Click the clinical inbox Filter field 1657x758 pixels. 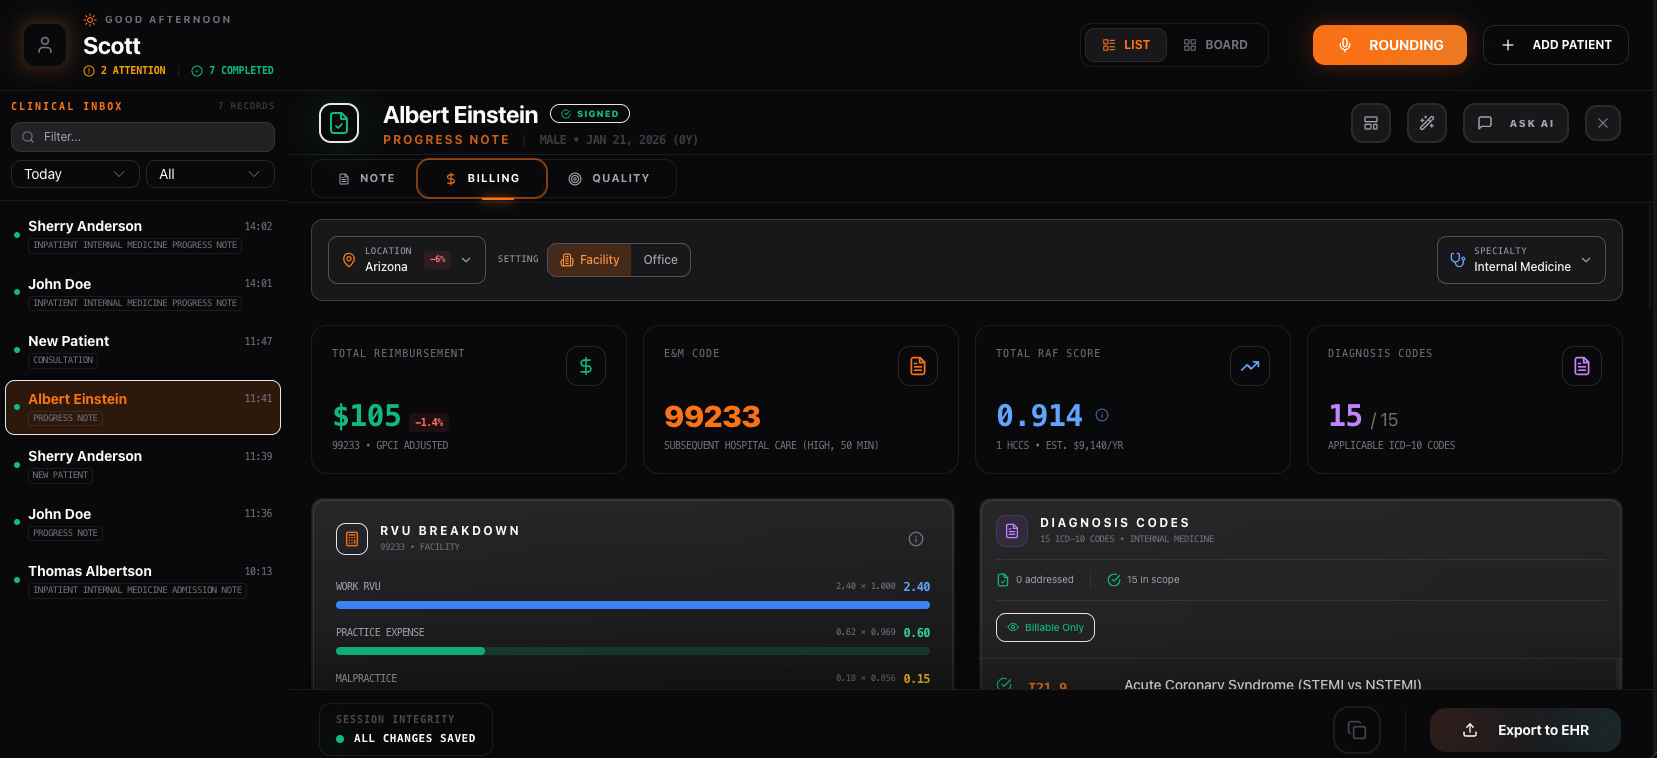143,137
